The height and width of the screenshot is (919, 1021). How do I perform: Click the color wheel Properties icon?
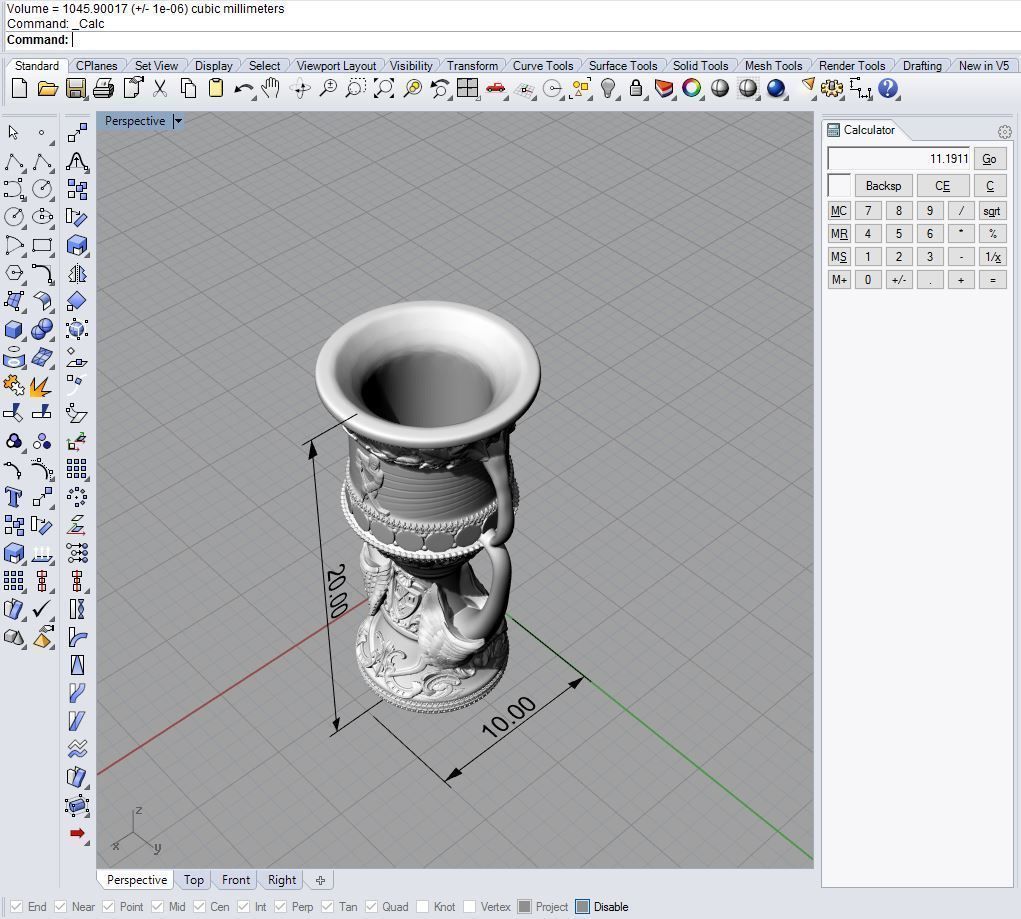(692, 88)
